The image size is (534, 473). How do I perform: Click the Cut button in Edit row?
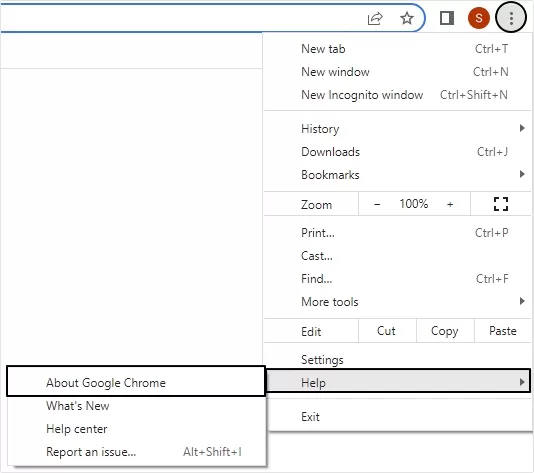[387, 331]
